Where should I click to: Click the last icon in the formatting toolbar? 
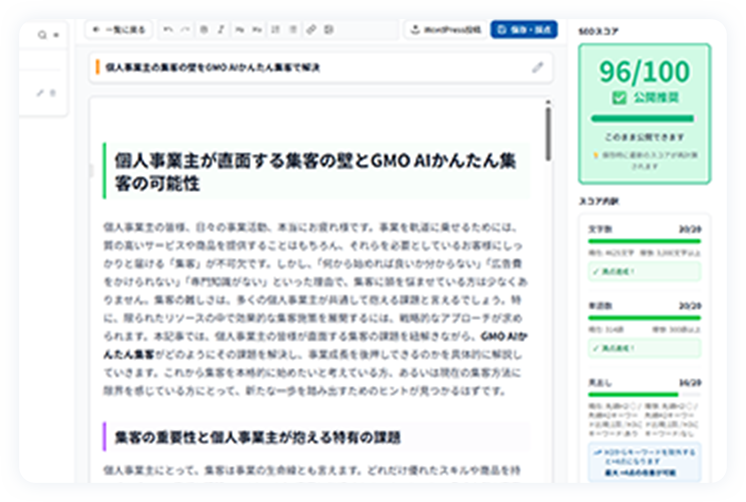(329, 30)
